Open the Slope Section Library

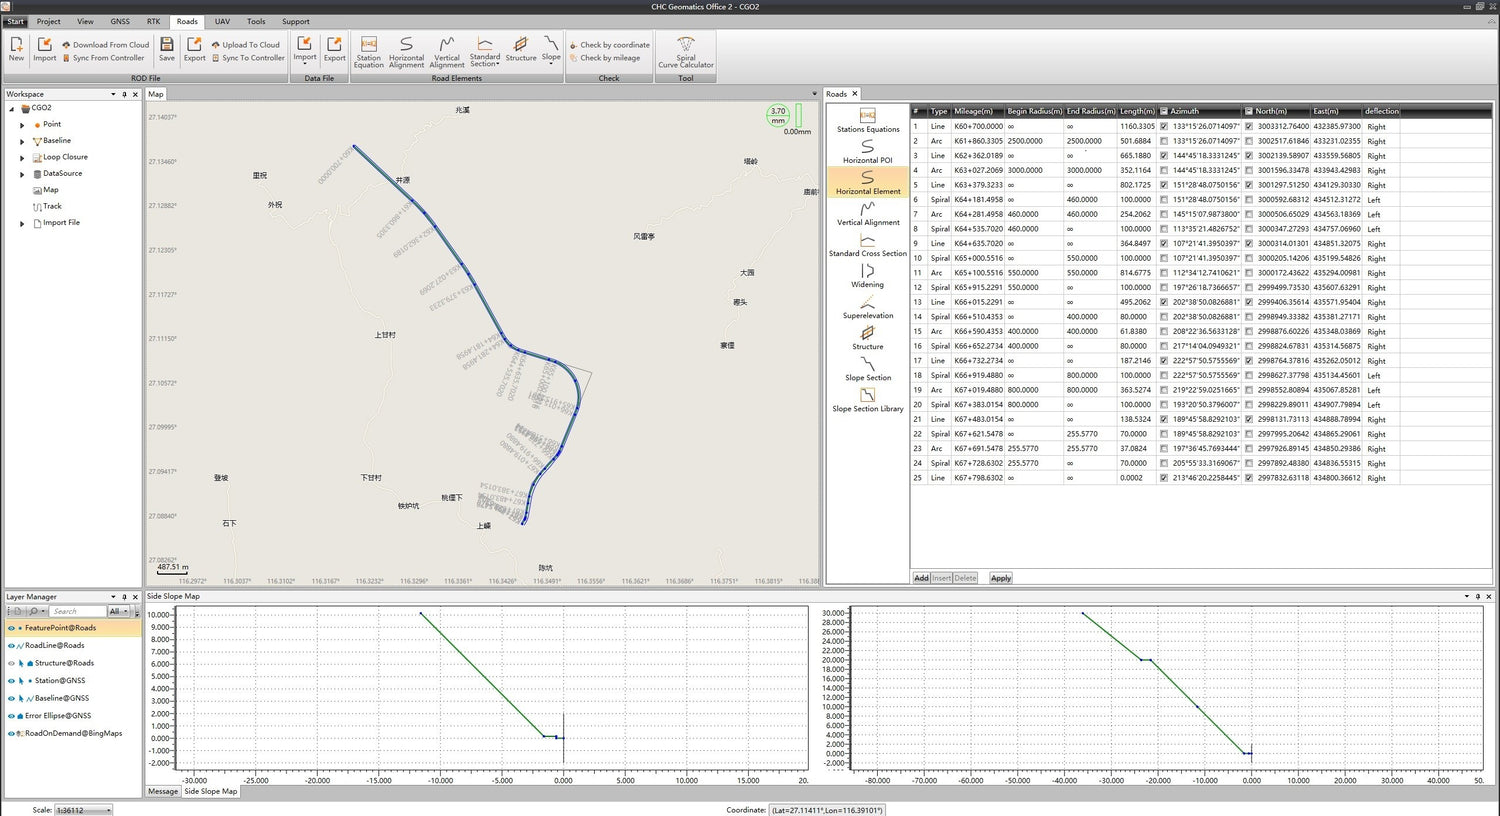click(x=867, y=404)
